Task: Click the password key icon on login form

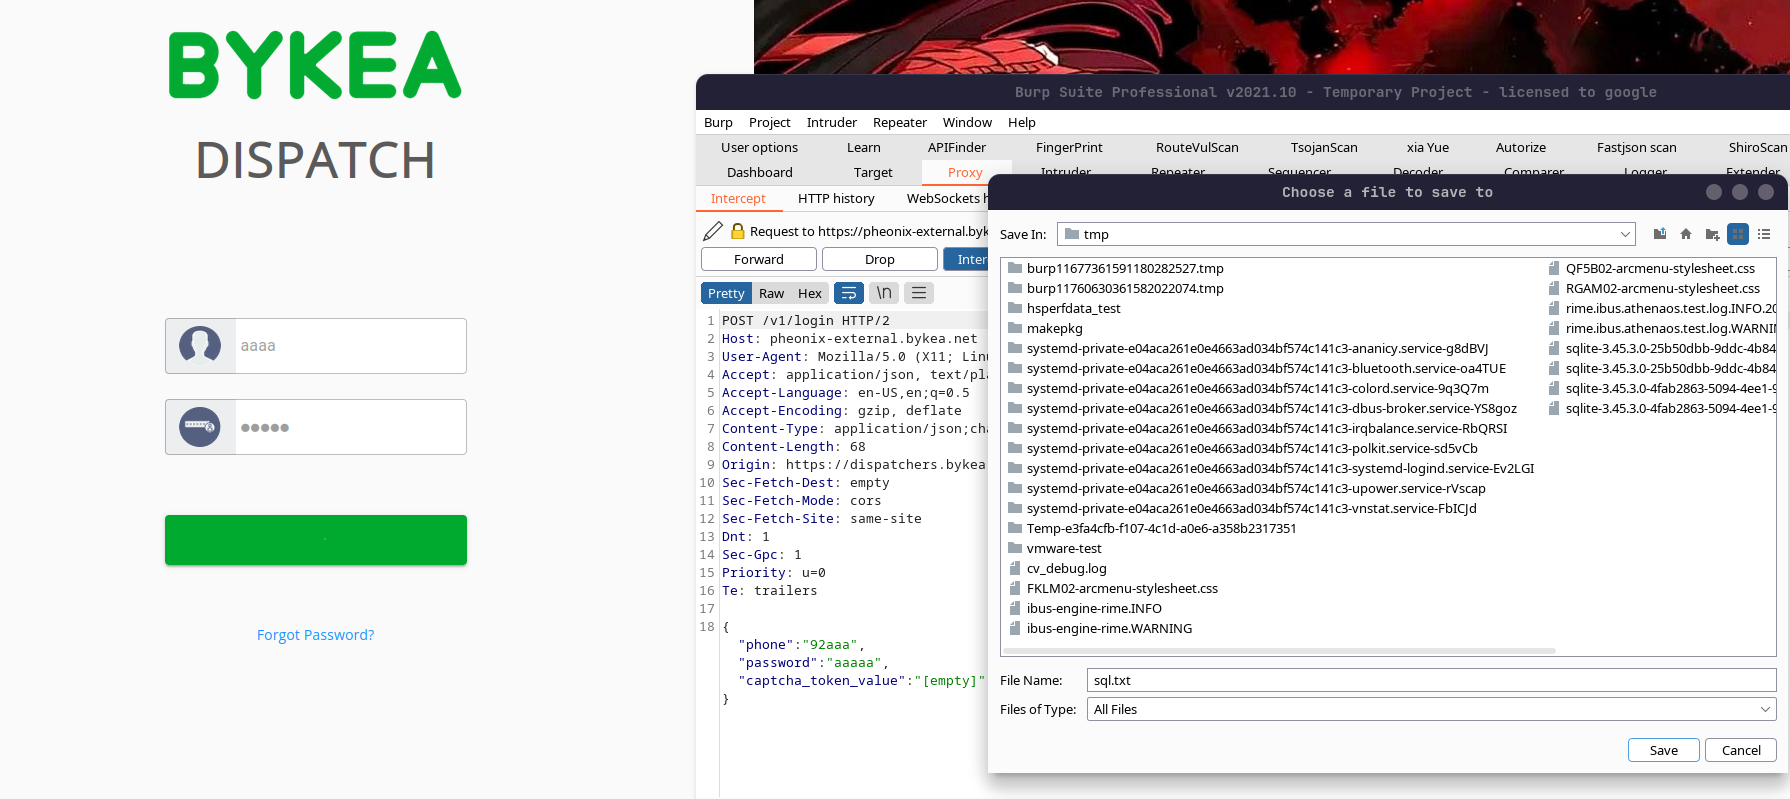Action: [200, 427]
